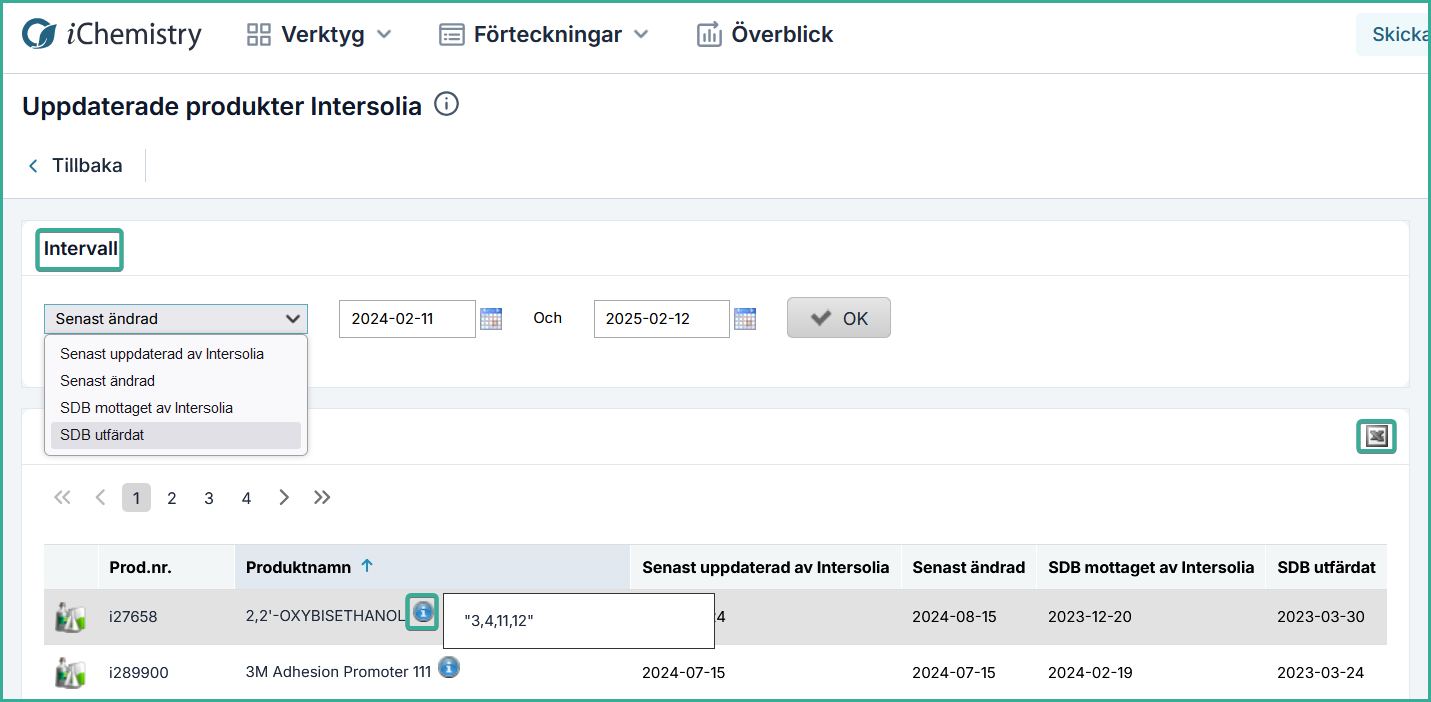Image resolution: width=1431 pixels, height=702 pixels.
Task: Open the Förteckningar menu
Action: [544, 34]
